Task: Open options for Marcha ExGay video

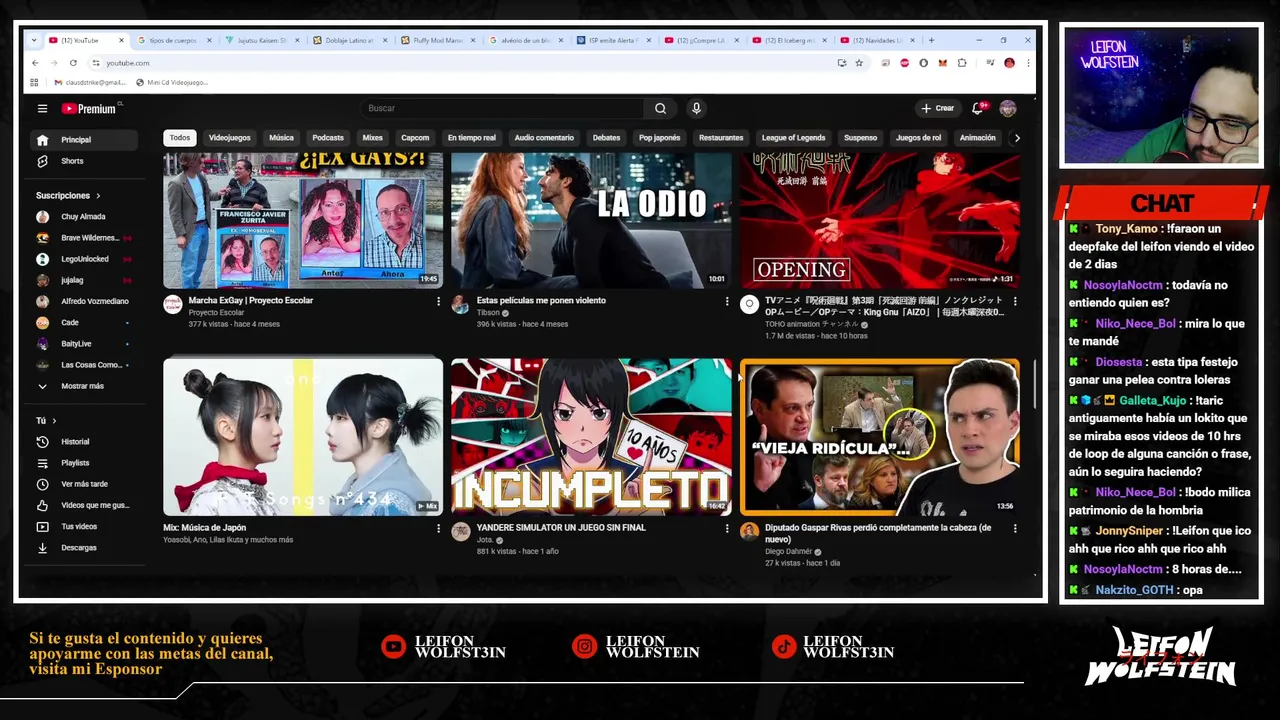Action: pos(438,301)
